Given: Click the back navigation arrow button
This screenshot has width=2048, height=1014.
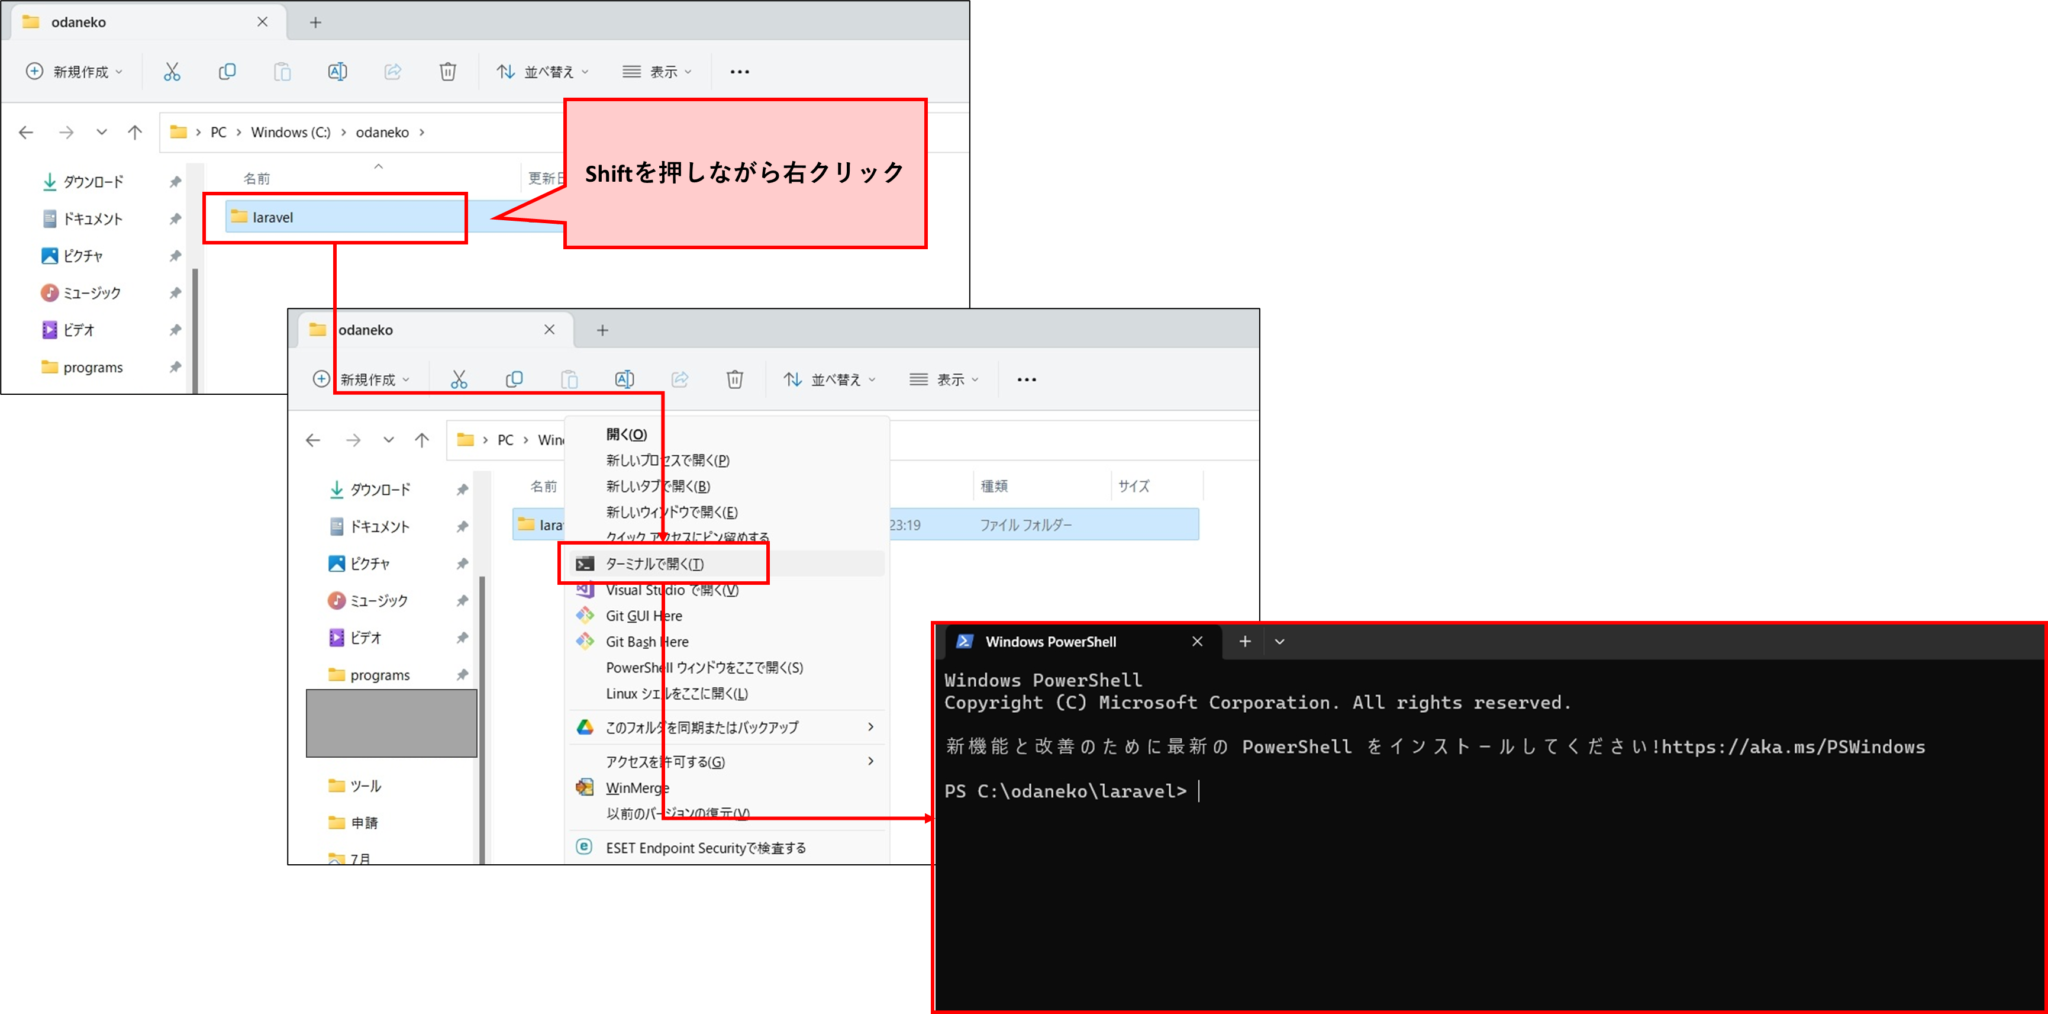Looking at the screenshot, I should (x=25, y=131).
